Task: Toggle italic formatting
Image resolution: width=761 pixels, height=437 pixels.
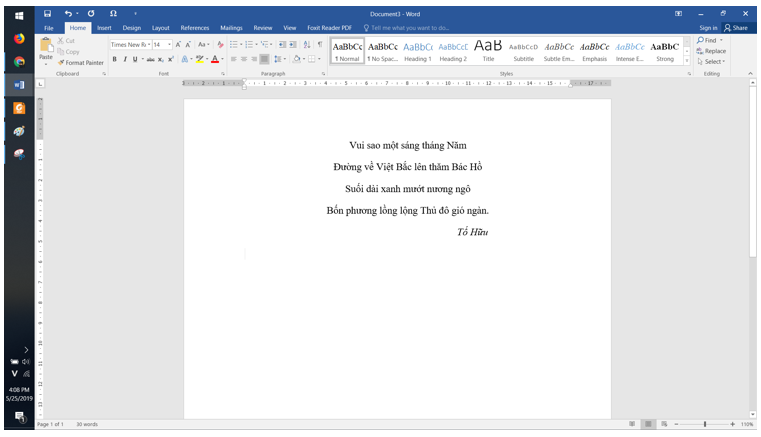Action: 125,59
